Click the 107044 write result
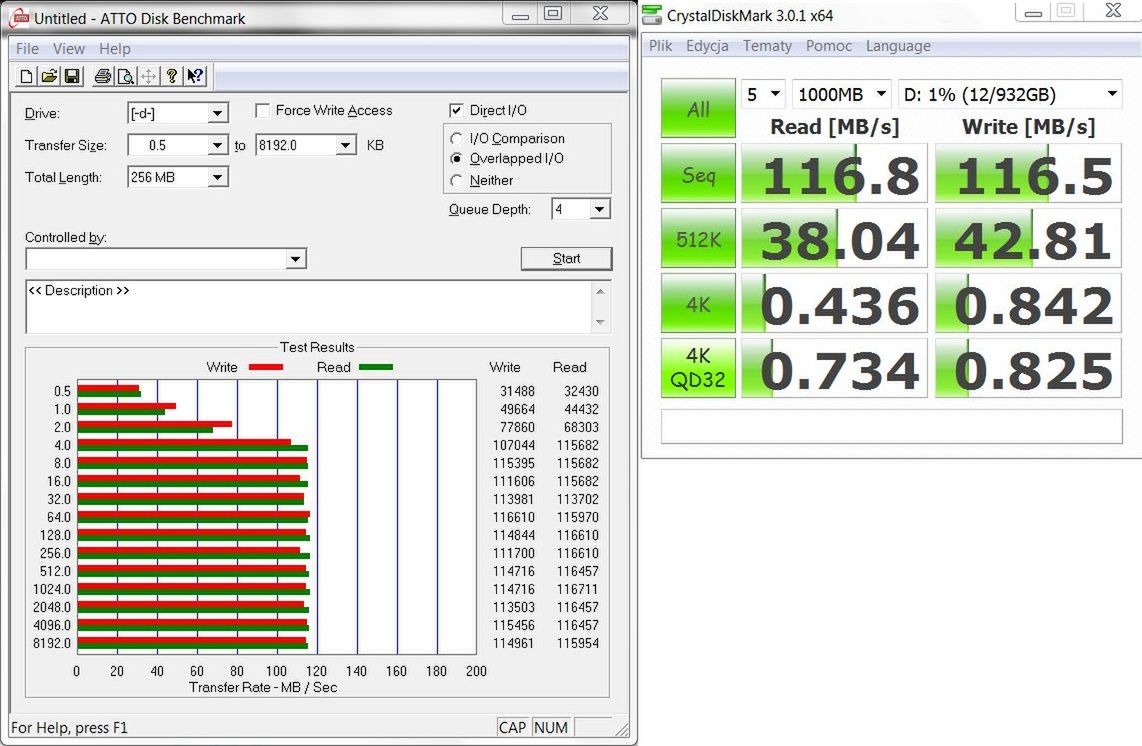1142x746 pixels. (513, 445)
